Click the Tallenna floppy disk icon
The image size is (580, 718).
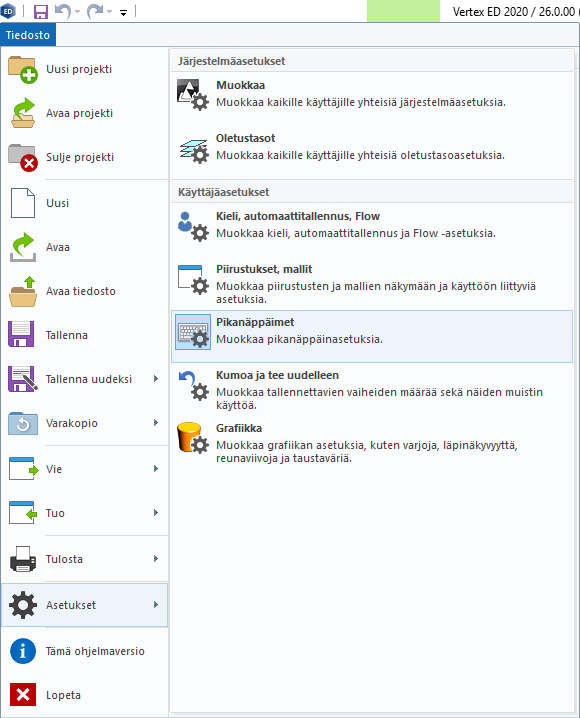click(21, 334)
